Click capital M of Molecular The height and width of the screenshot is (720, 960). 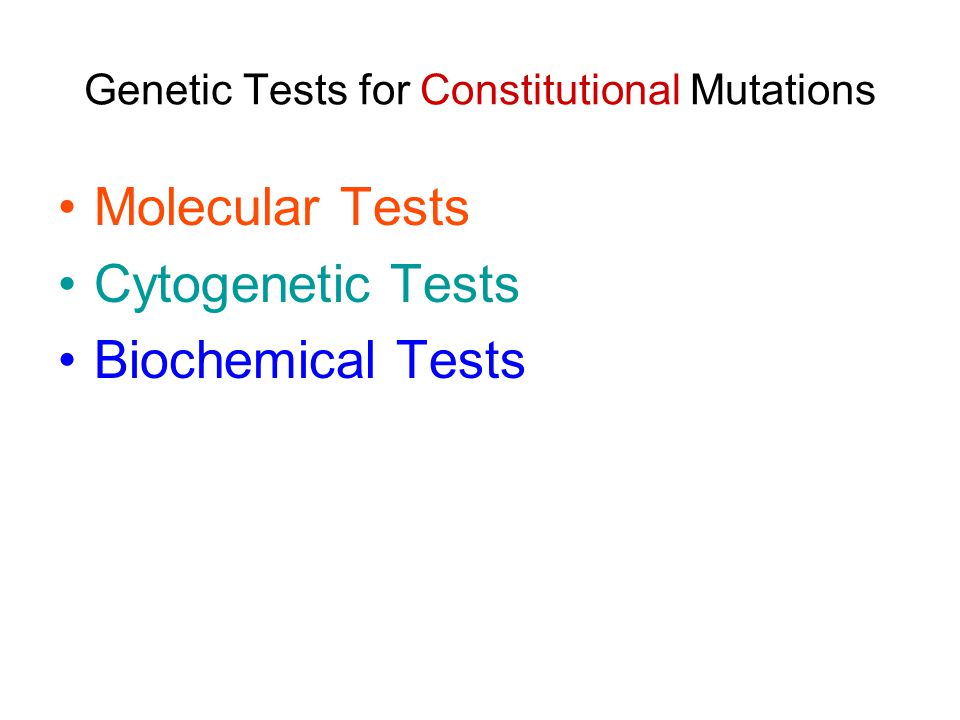(114, 207)
